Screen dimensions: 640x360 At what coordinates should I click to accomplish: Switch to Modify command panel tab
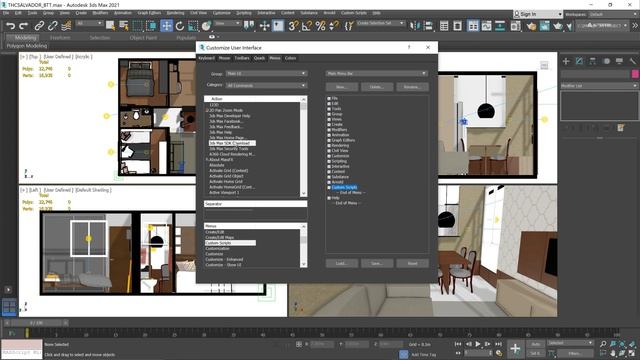[579, 61]
